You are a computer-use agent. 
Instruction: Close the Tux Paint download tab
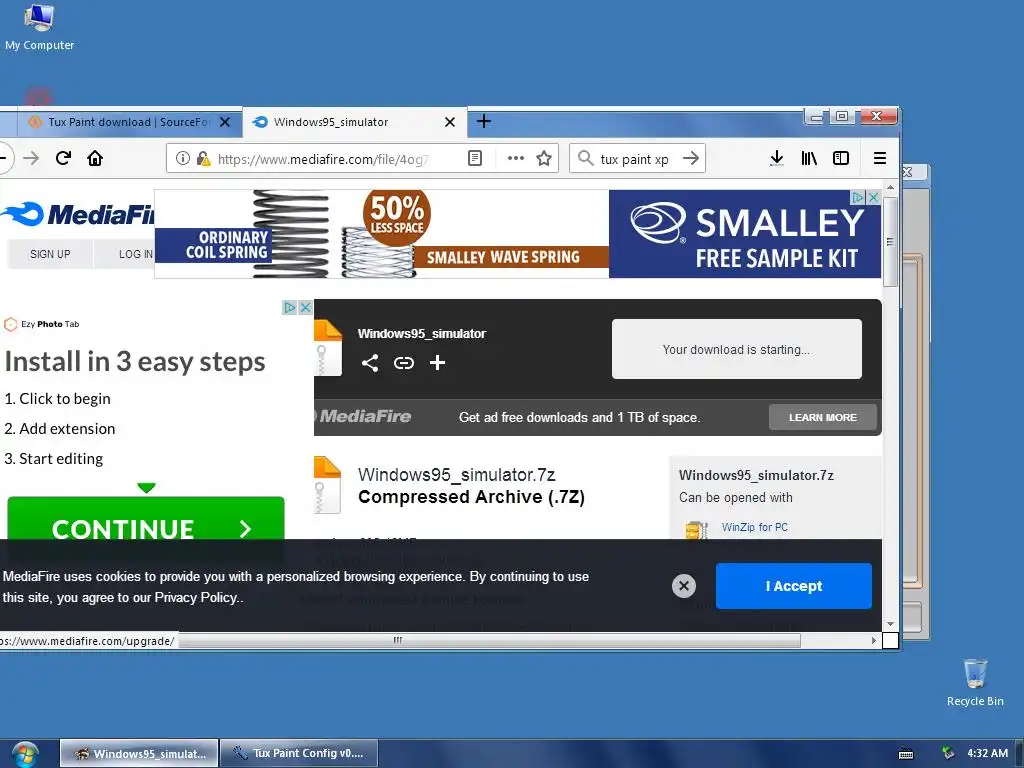225,122
